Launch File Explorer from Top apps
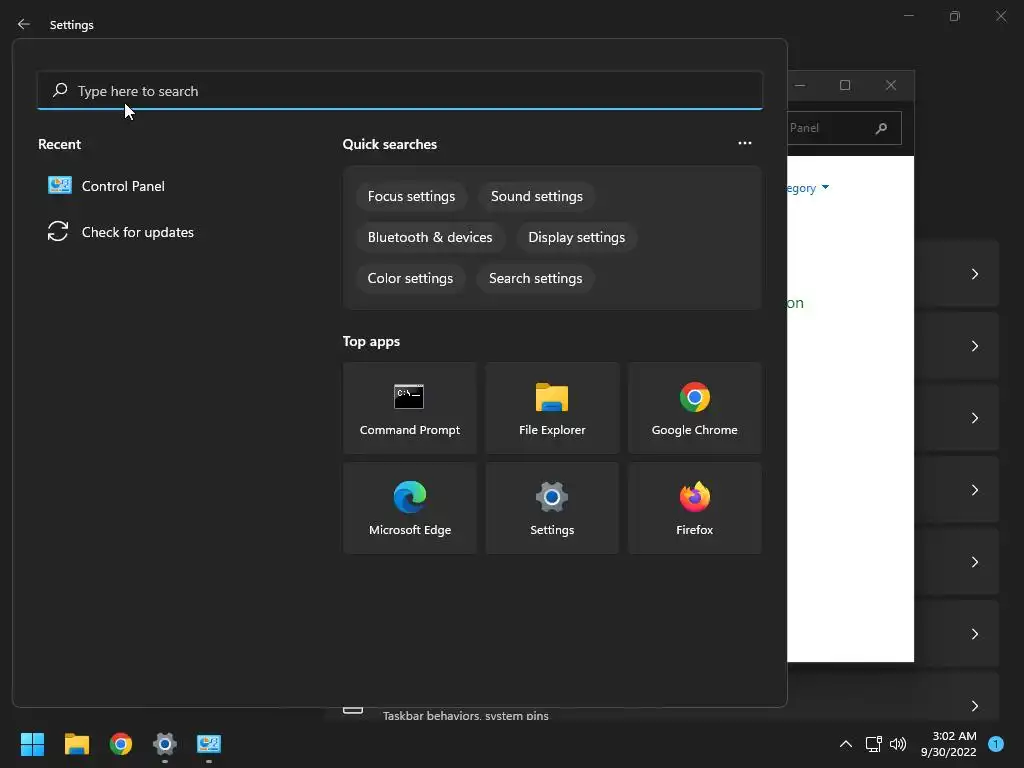Viewport: 1024px width, 768px height. click(x=552, y=408)
